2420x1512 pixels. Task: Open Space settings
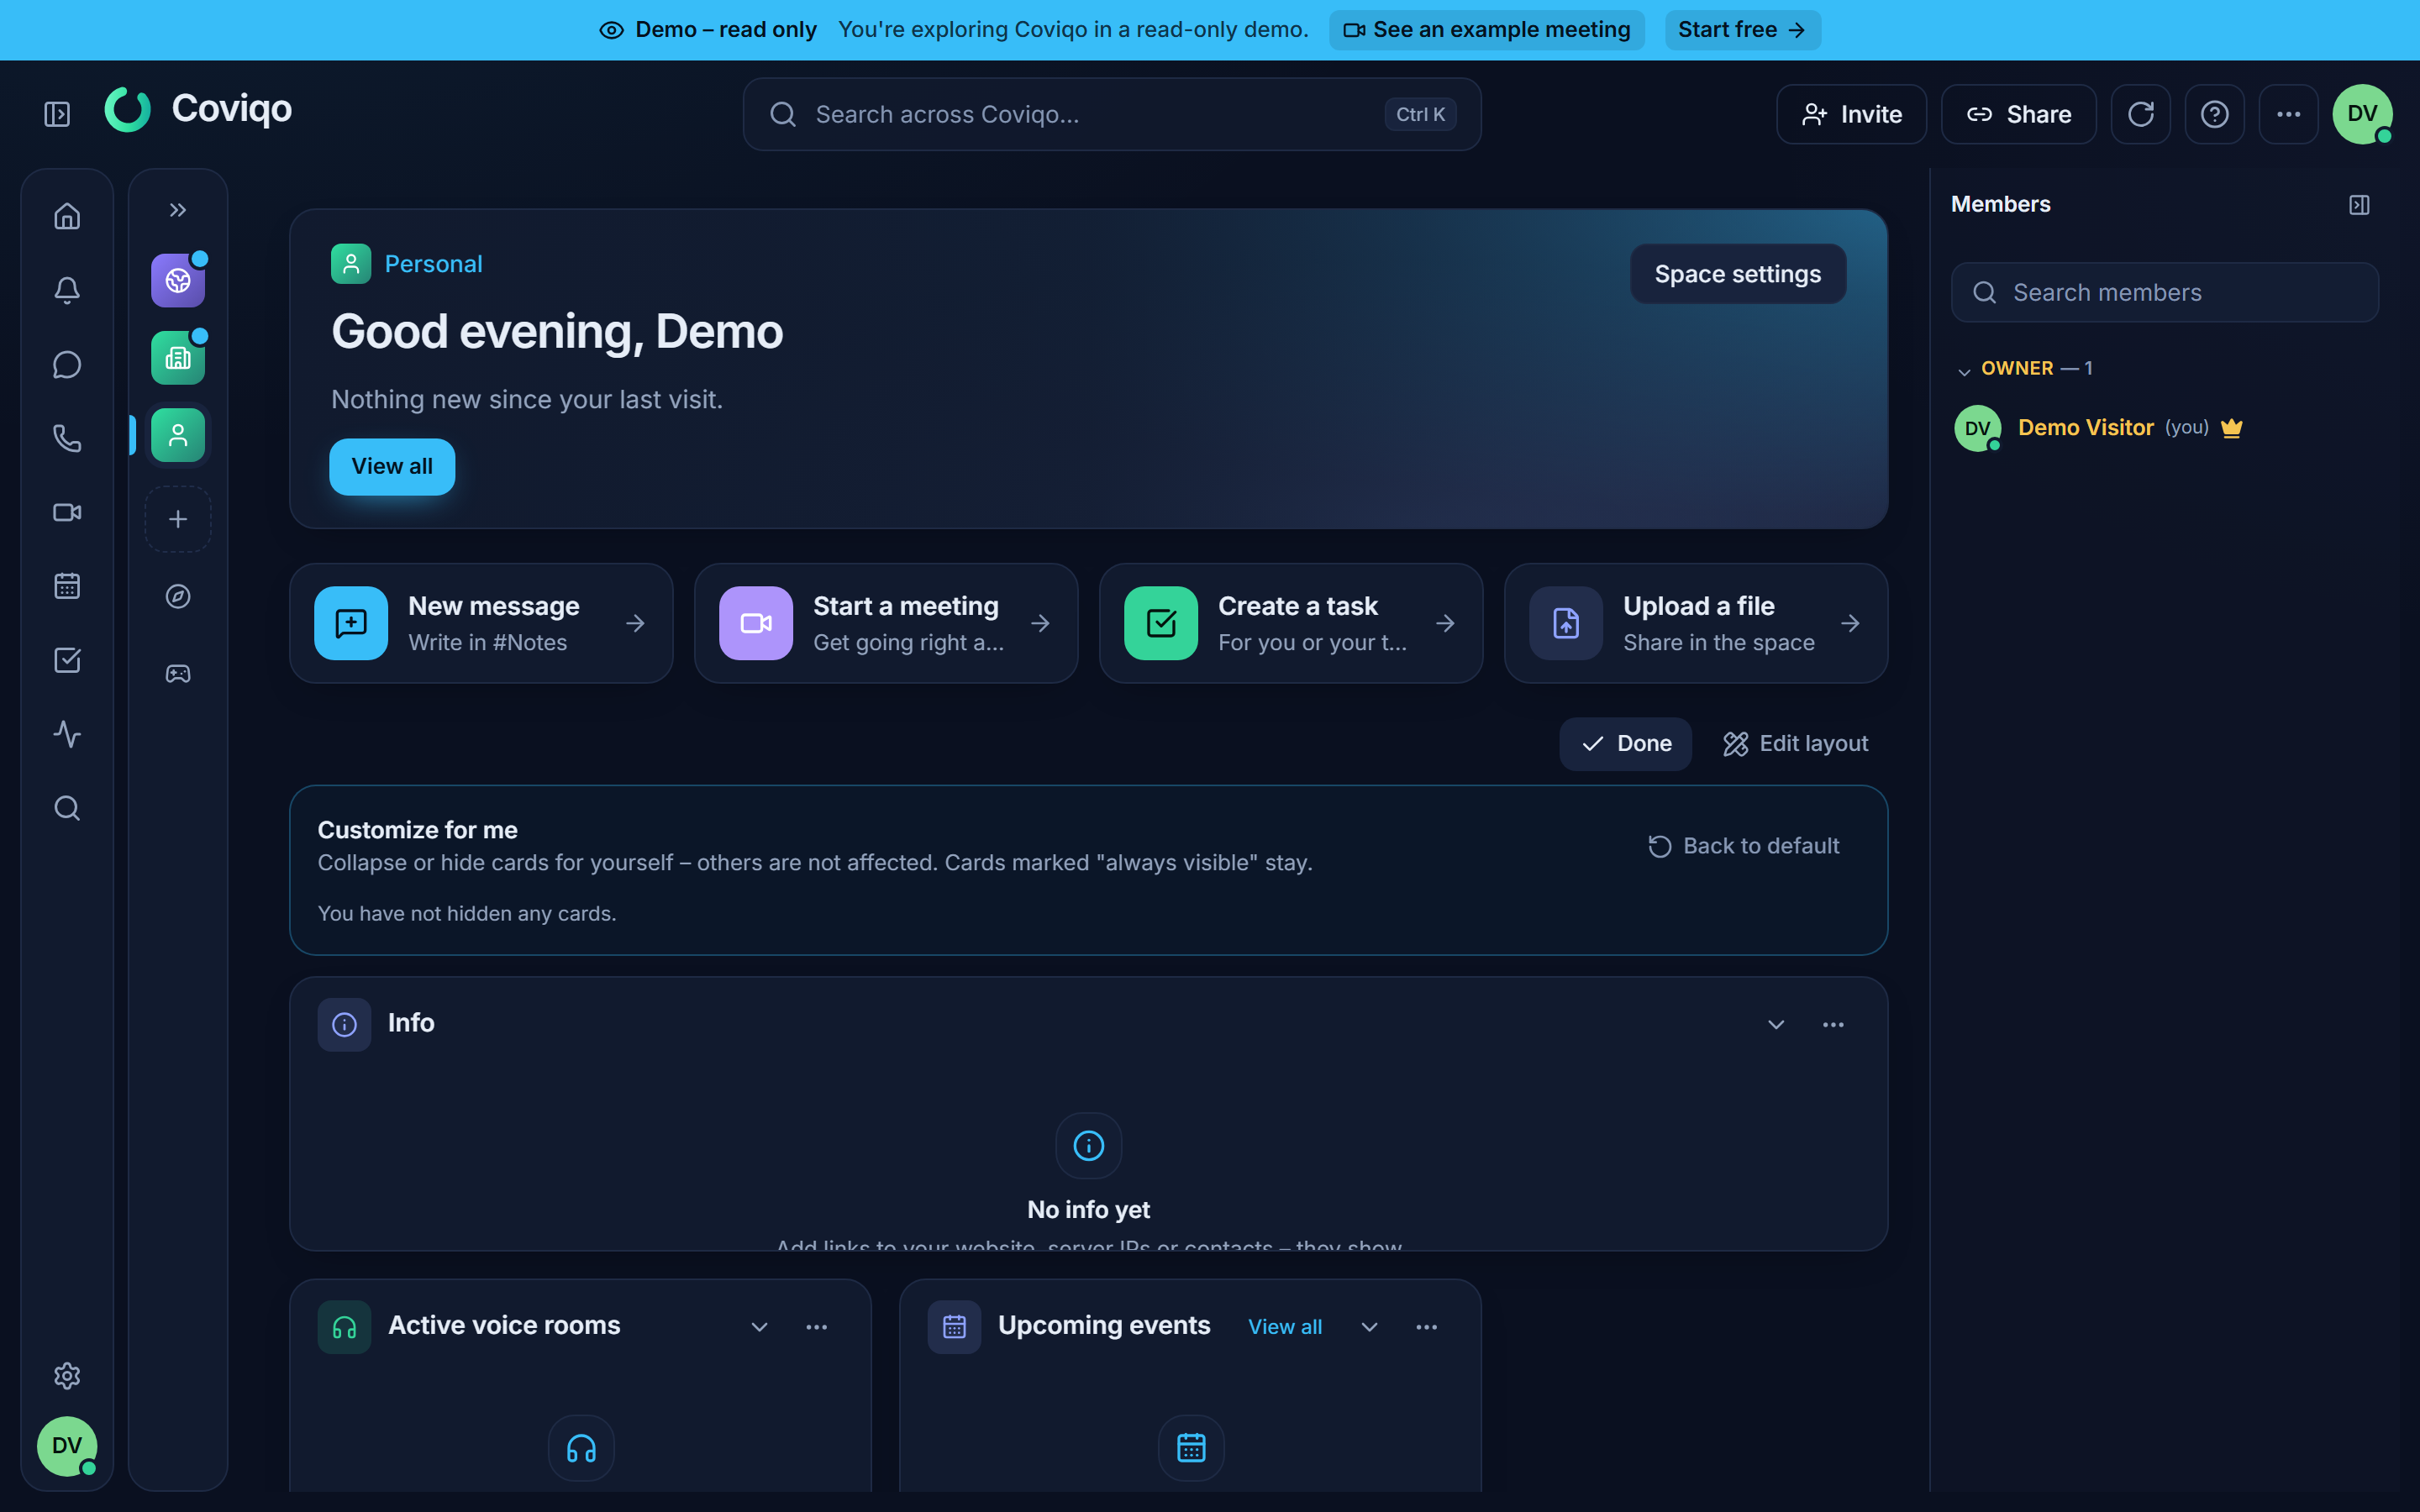click(1738, 274)
